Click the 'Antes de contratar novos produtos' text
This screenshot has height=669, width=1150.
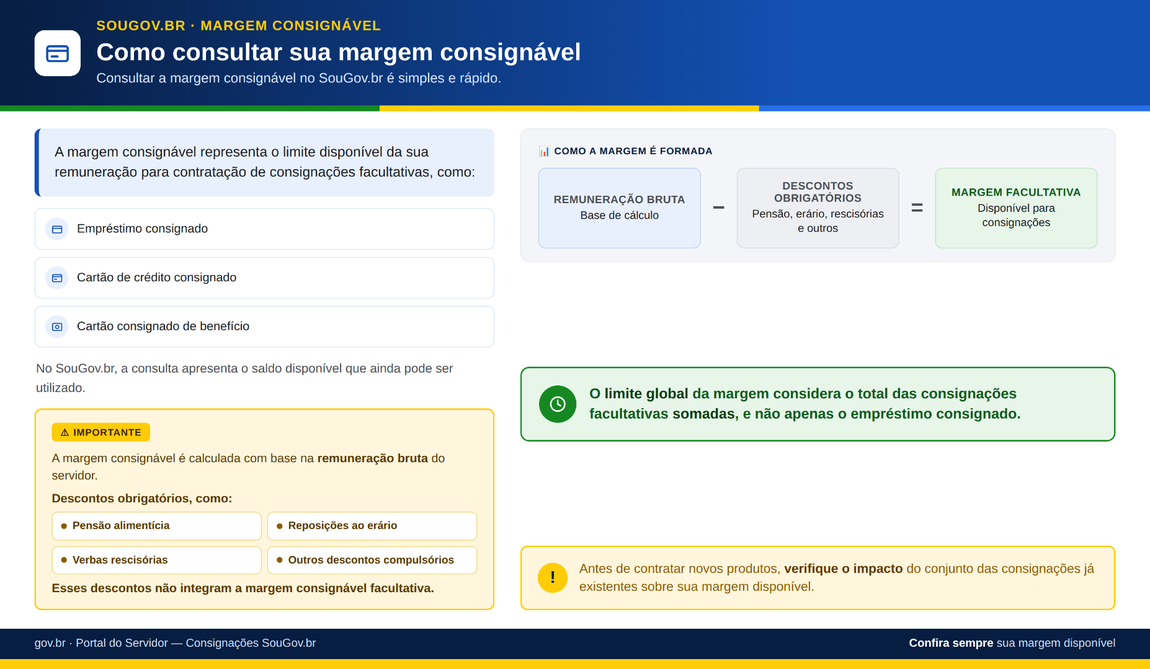click(x=836, y=578)
